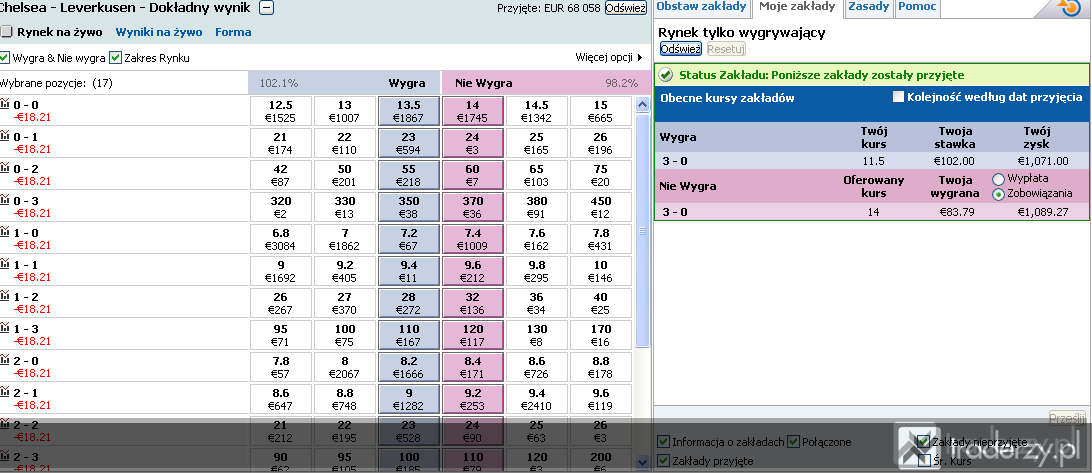Open the graph icon for score 1 - 1
This screenshot has width=1092, height=473.
(5, 264)
